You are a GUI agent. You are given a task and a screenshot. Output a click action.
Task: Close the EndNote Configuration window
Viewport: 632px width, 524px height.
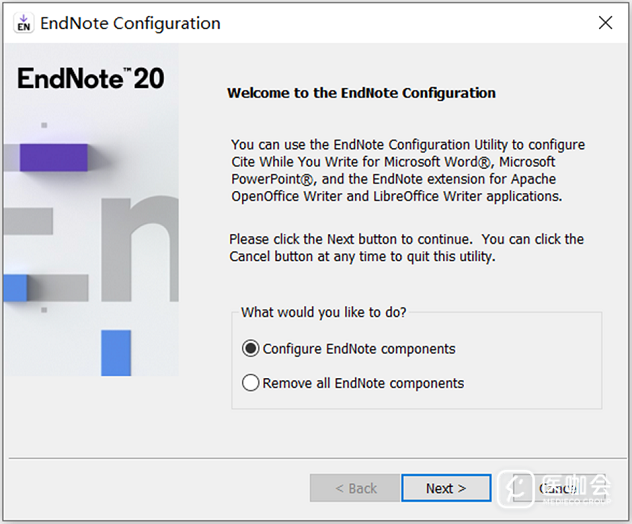(x=604, y=23)
